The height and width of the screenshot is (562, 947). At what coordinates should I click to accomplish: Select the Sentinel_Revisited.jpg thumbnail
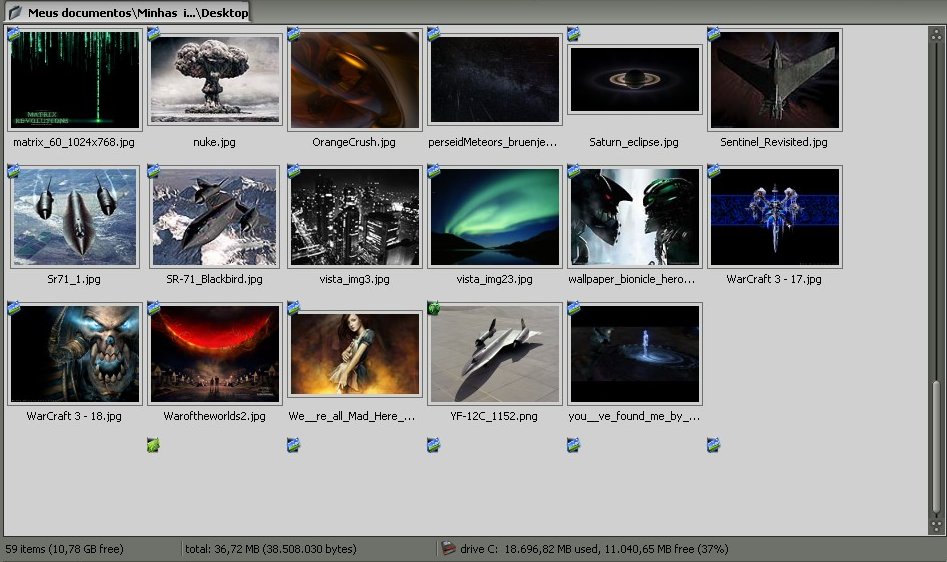click(x=774, y=80)
